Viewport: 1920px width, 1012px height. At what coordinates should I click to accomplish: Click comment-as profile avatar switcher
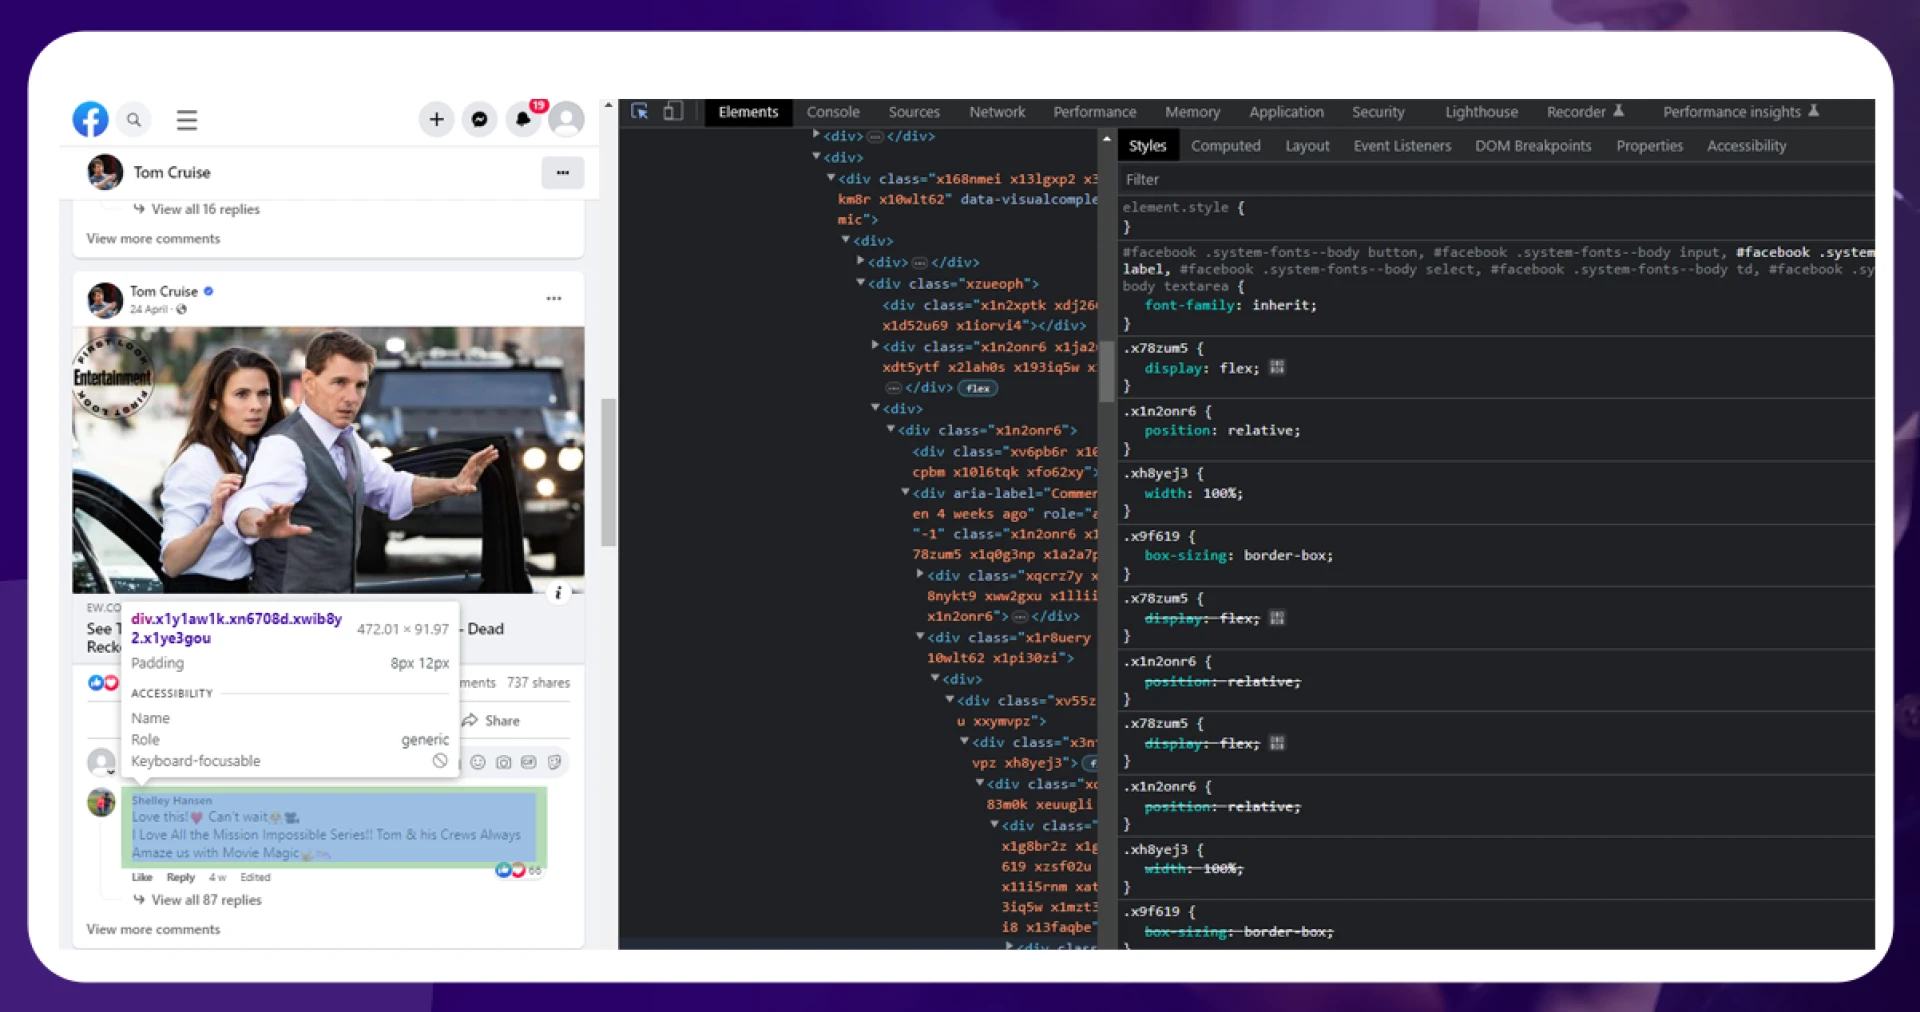[x=101, y=763]
